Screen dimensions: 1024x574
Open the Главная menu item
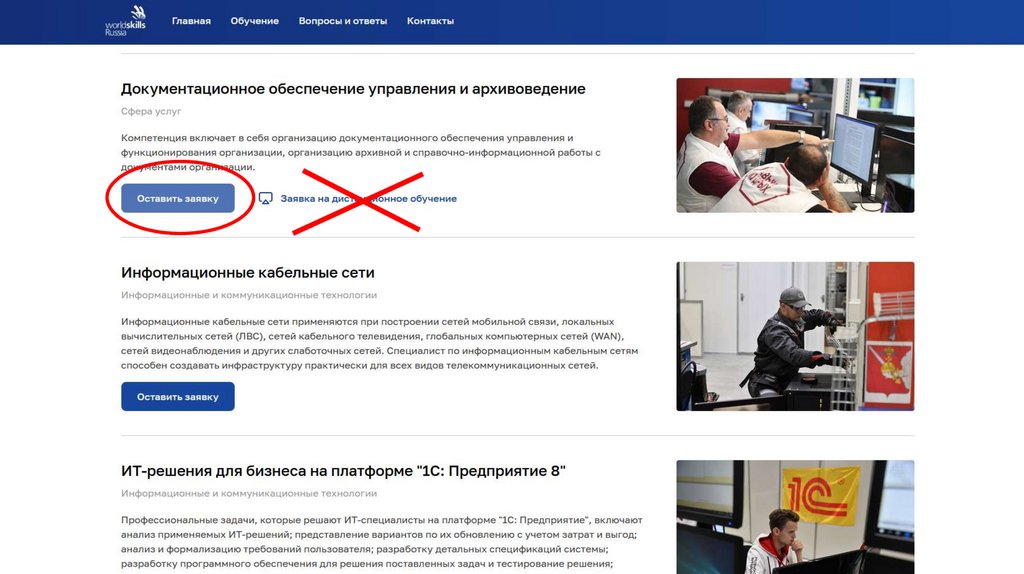point(191,21)
